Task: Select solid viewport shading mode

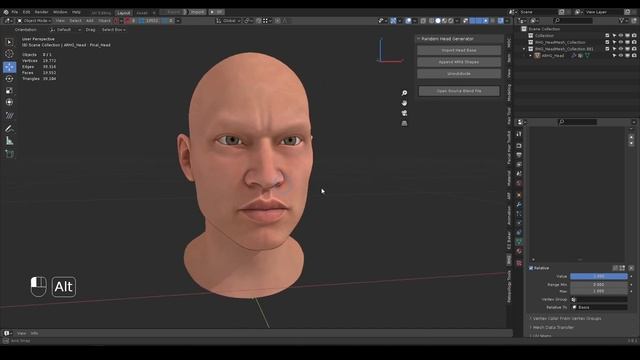Action: [x=438, y=20]
